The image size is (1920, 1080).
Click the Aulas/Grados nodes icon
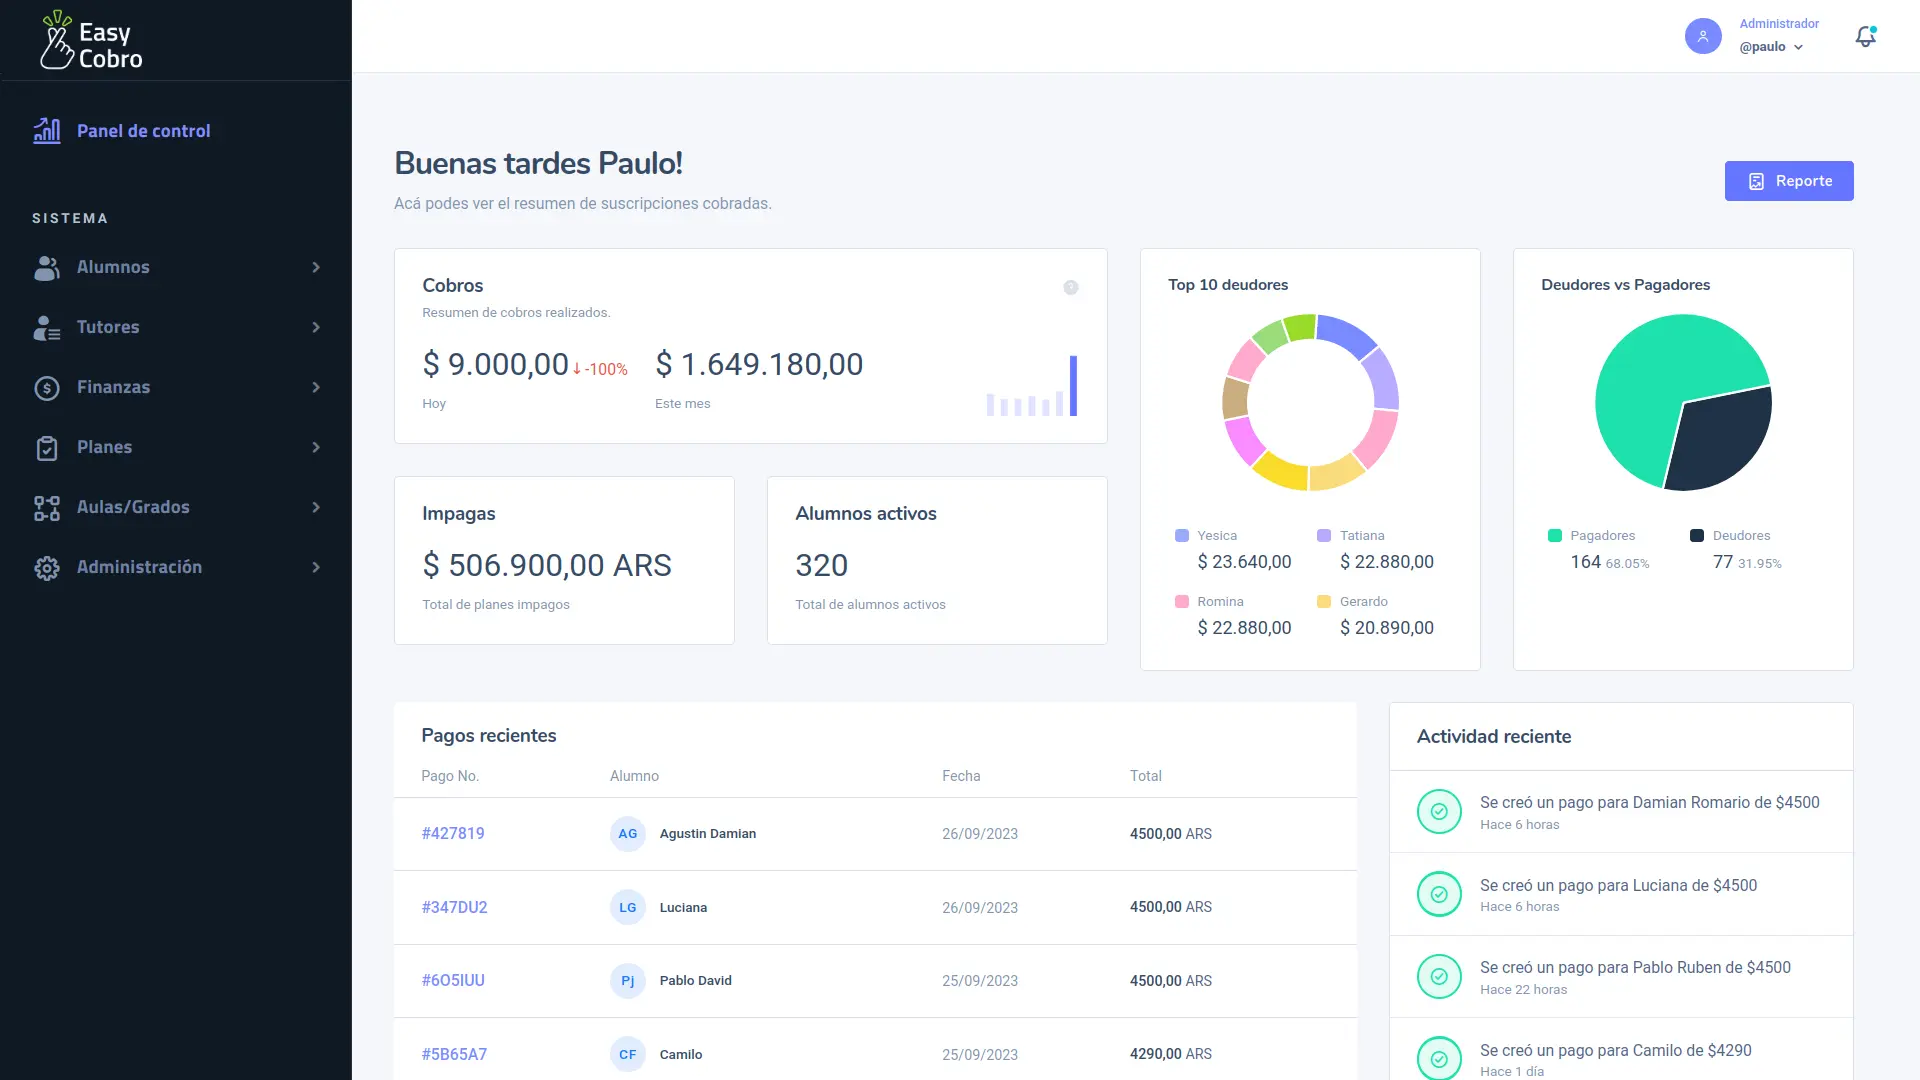click(x=47, y=508)
